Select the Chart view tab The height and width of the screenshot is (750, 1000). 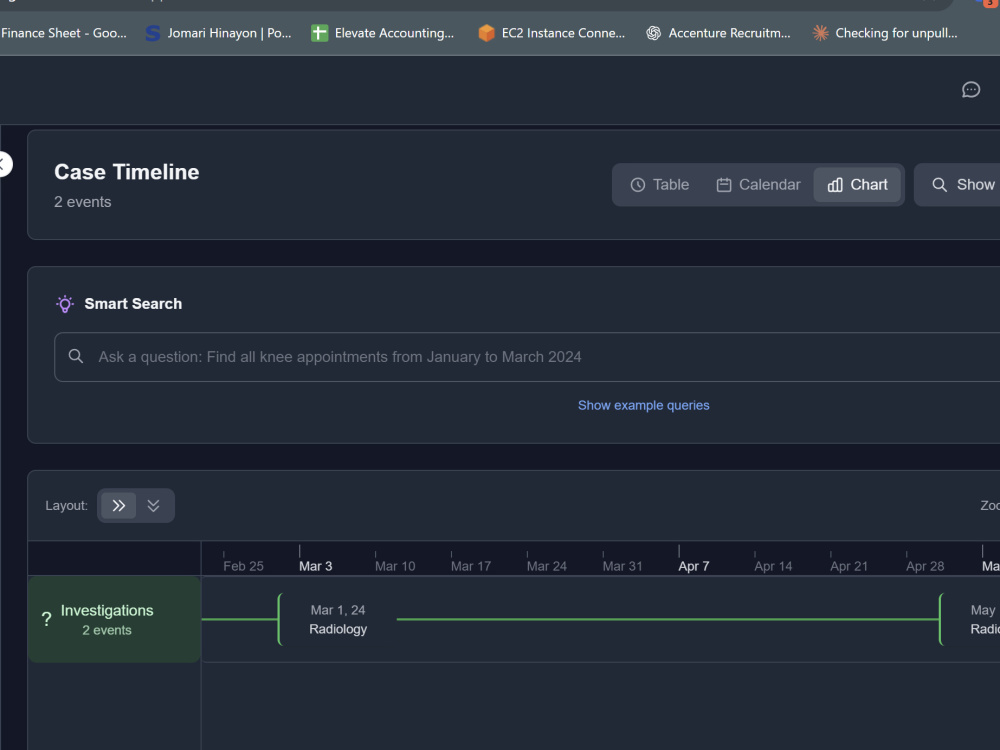pyautogui.click(x=857, y=185)
